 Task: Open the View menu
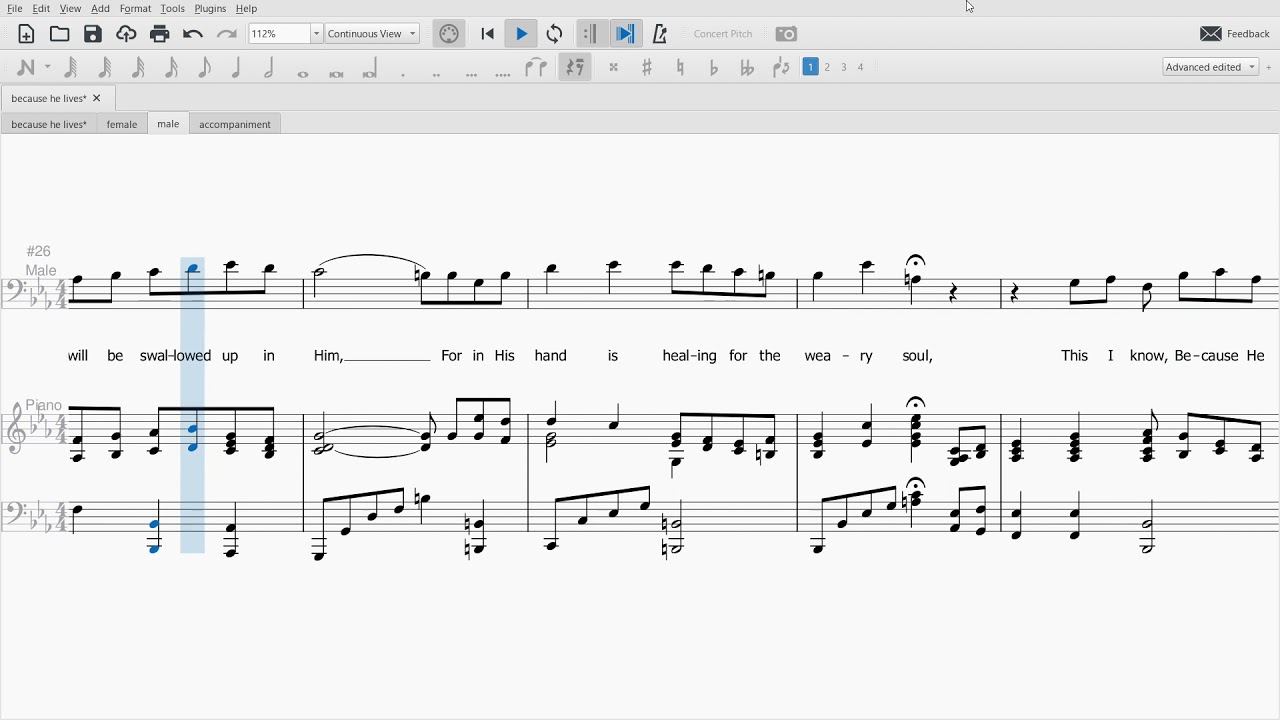pyautogui.click(x=70, y=8)
